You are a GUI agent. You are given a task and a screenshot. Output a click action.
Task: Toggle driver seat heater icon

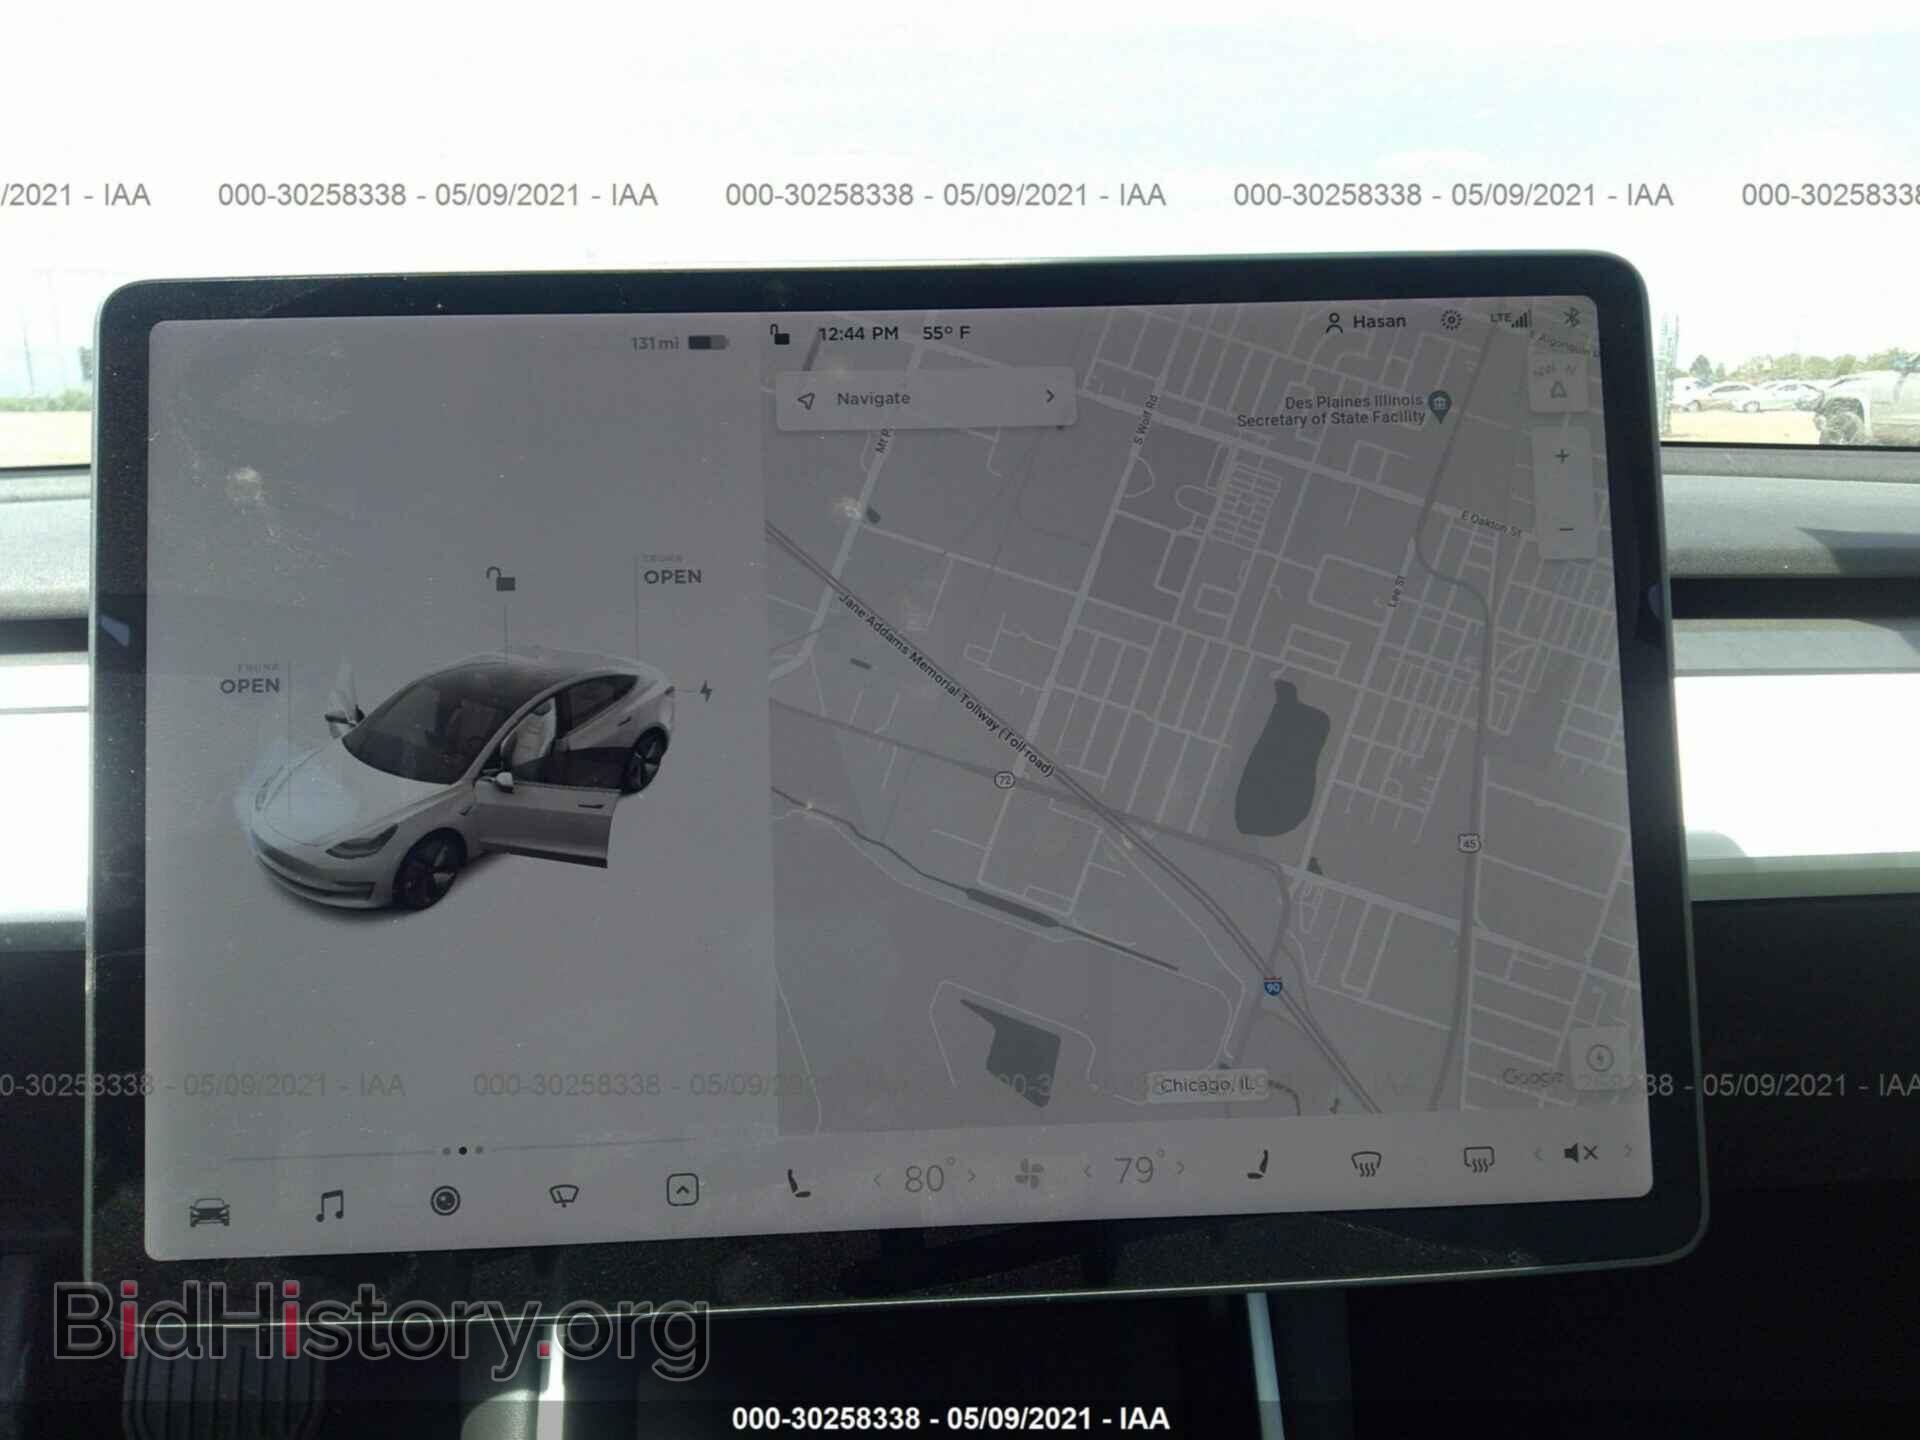799,1184
